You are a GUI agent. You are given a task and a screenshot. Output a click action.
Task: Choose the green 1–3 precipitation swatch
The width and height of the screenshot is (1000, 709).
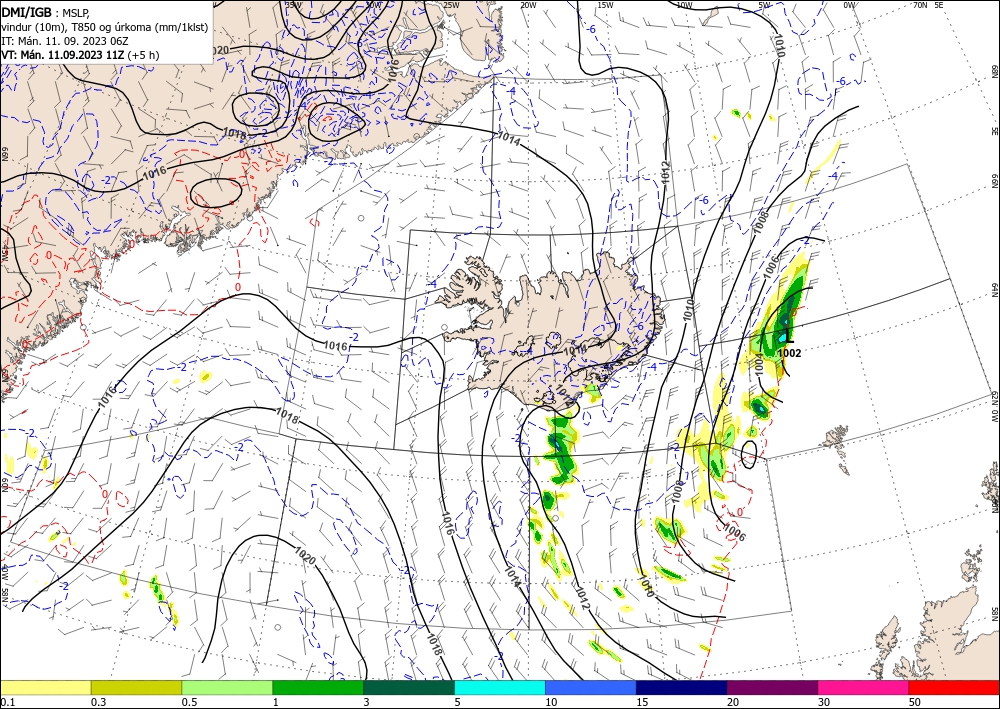point(318,687)
